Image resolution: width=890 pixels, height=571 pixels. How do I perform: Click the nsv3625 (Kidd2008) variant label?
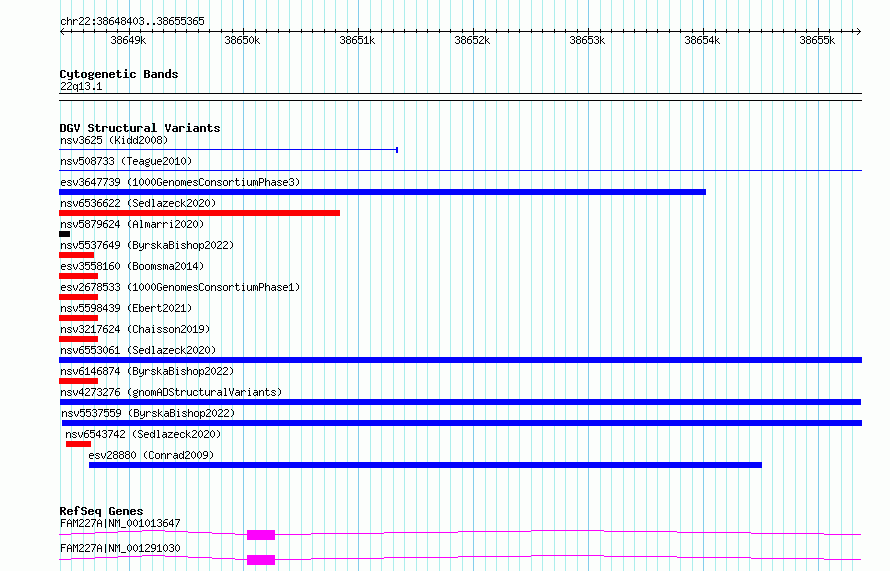[114, 140]
